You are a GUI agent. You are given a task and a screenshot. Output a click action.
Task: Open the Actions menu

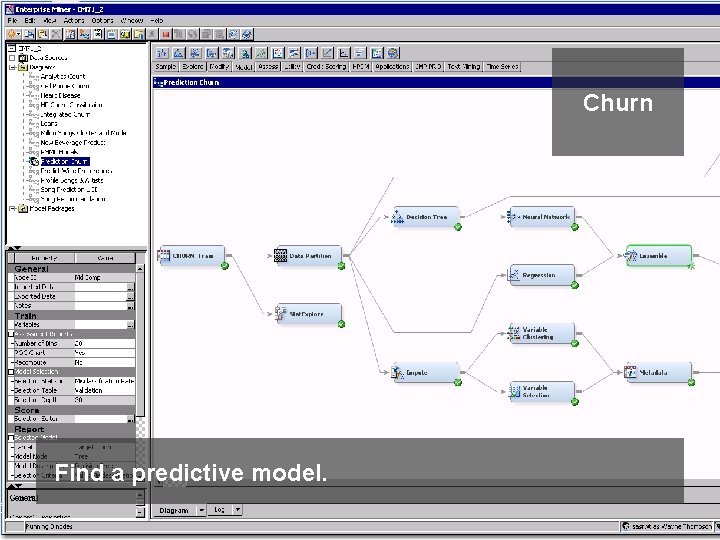pyautogui.click(x=74, y=21)
